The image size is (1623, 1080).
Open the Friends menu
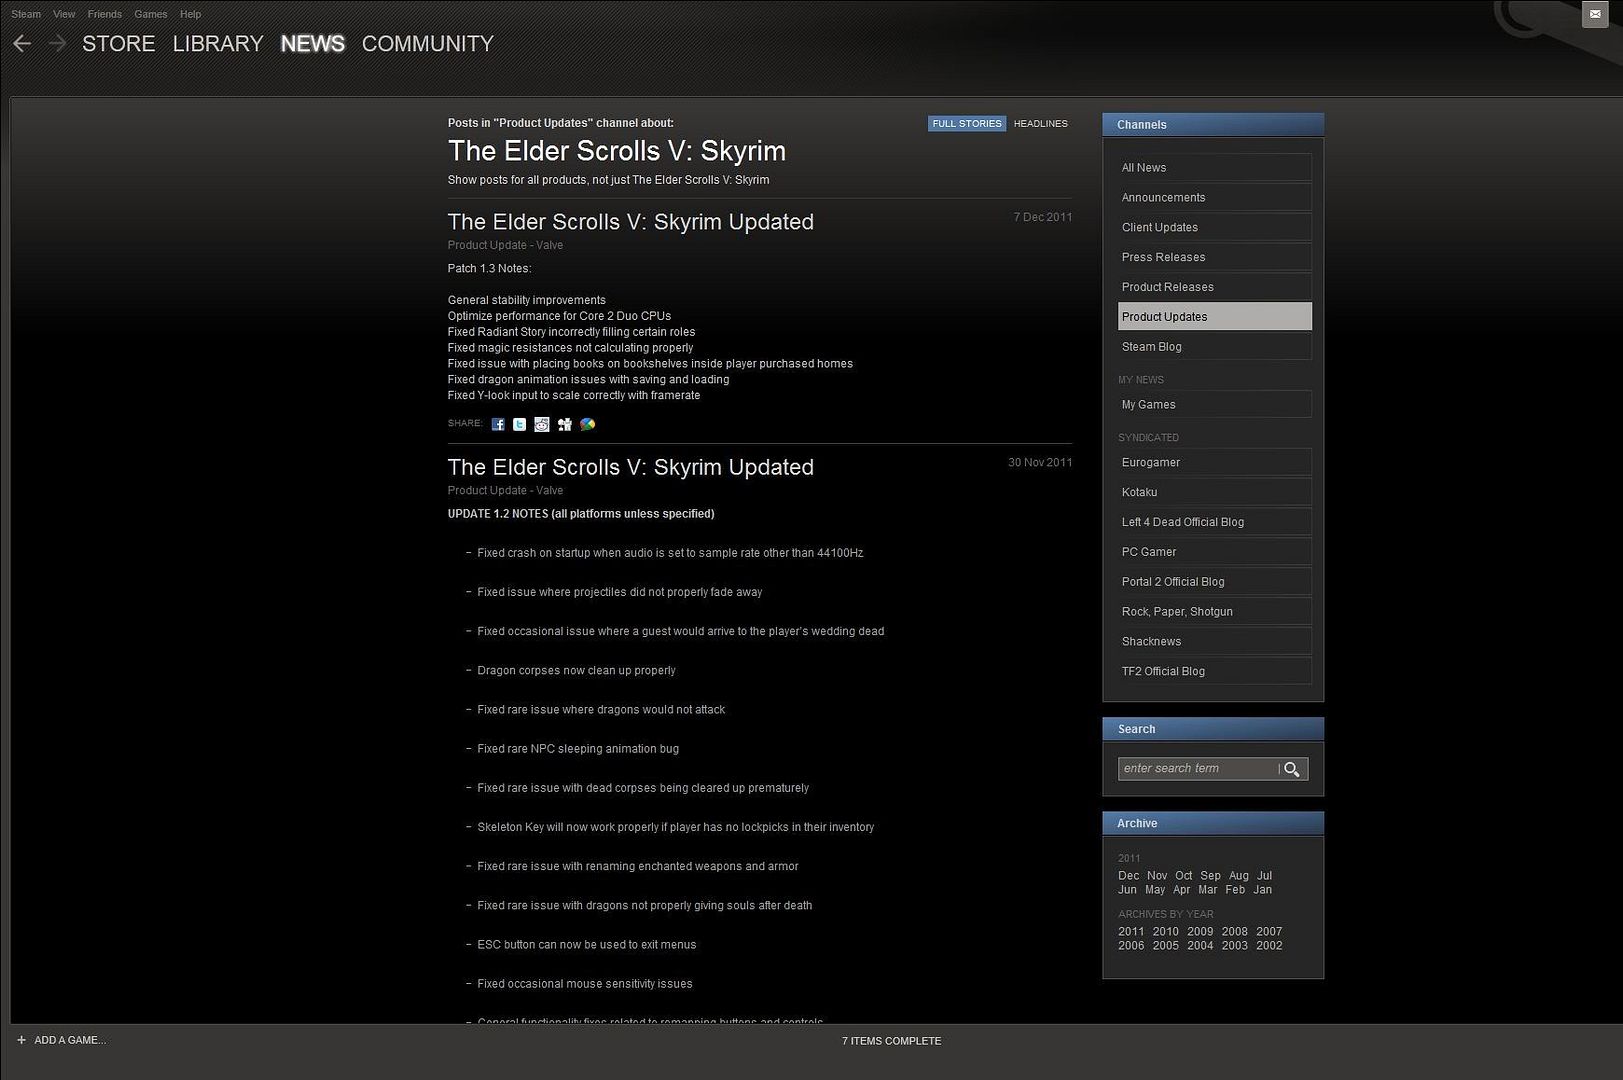point(104,14)
